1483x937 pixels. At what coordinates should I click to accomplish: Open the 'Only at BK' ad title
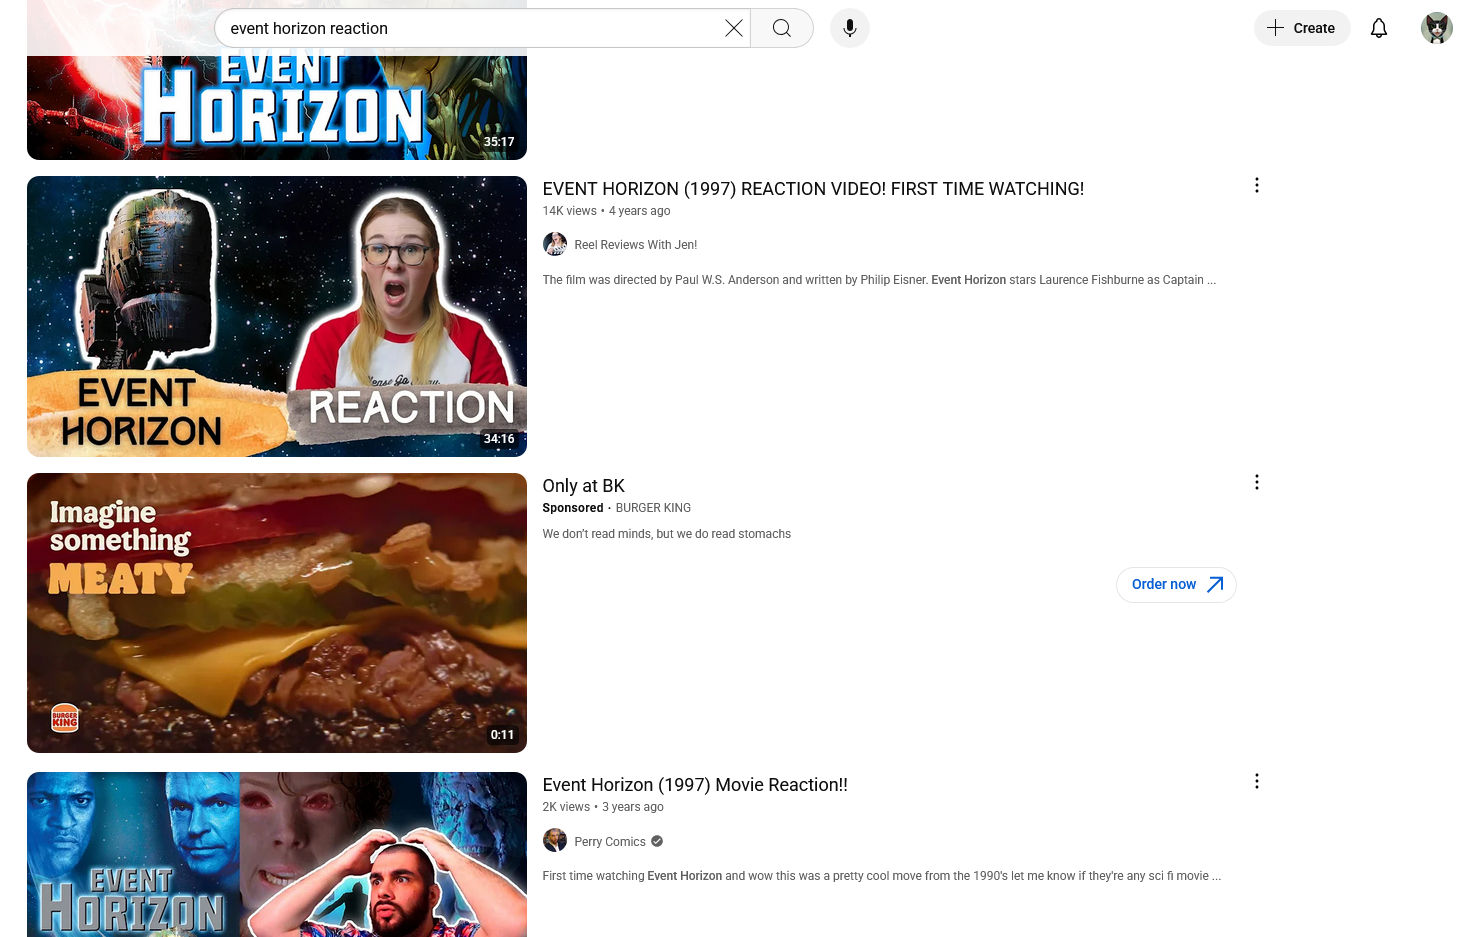click(584, 486)
